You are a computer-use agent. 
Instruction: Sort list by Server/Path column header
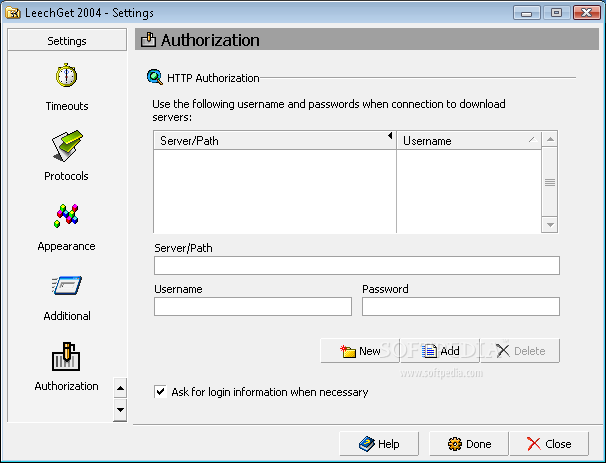pos(274,140)
